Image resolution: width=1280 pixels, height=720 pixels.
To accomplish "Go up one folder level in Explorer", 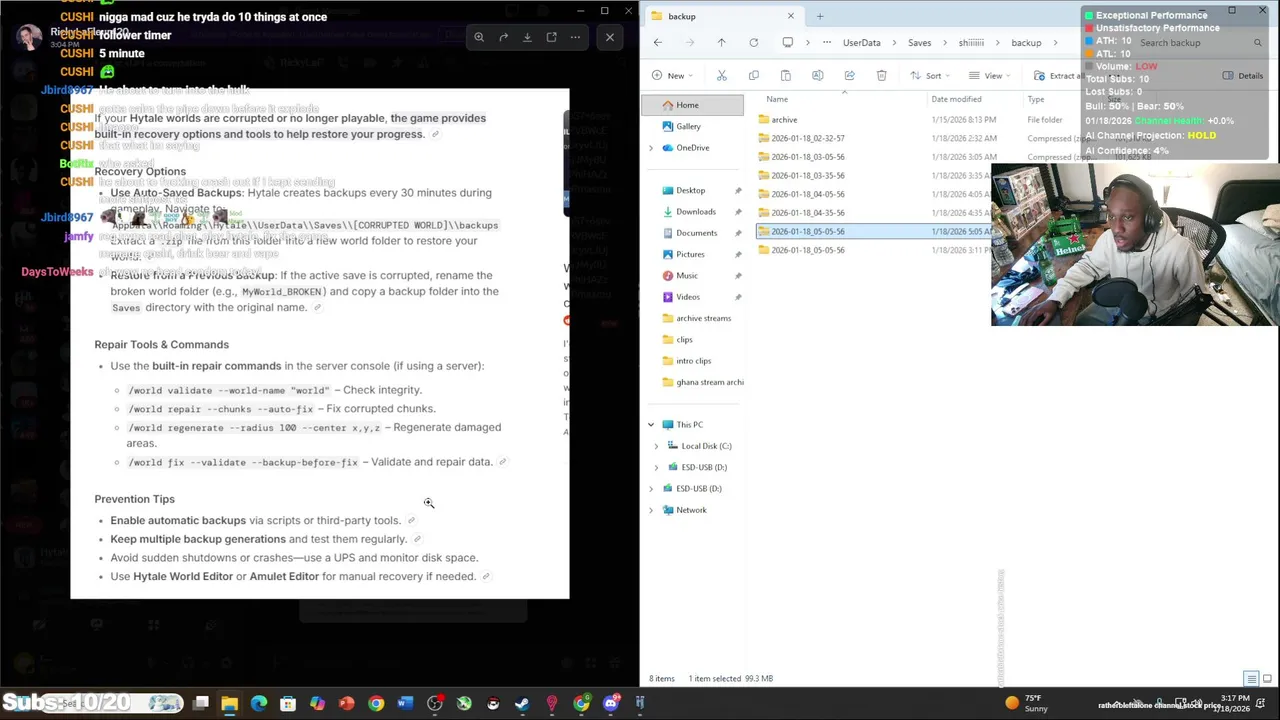I will click(x=721, y=42).
